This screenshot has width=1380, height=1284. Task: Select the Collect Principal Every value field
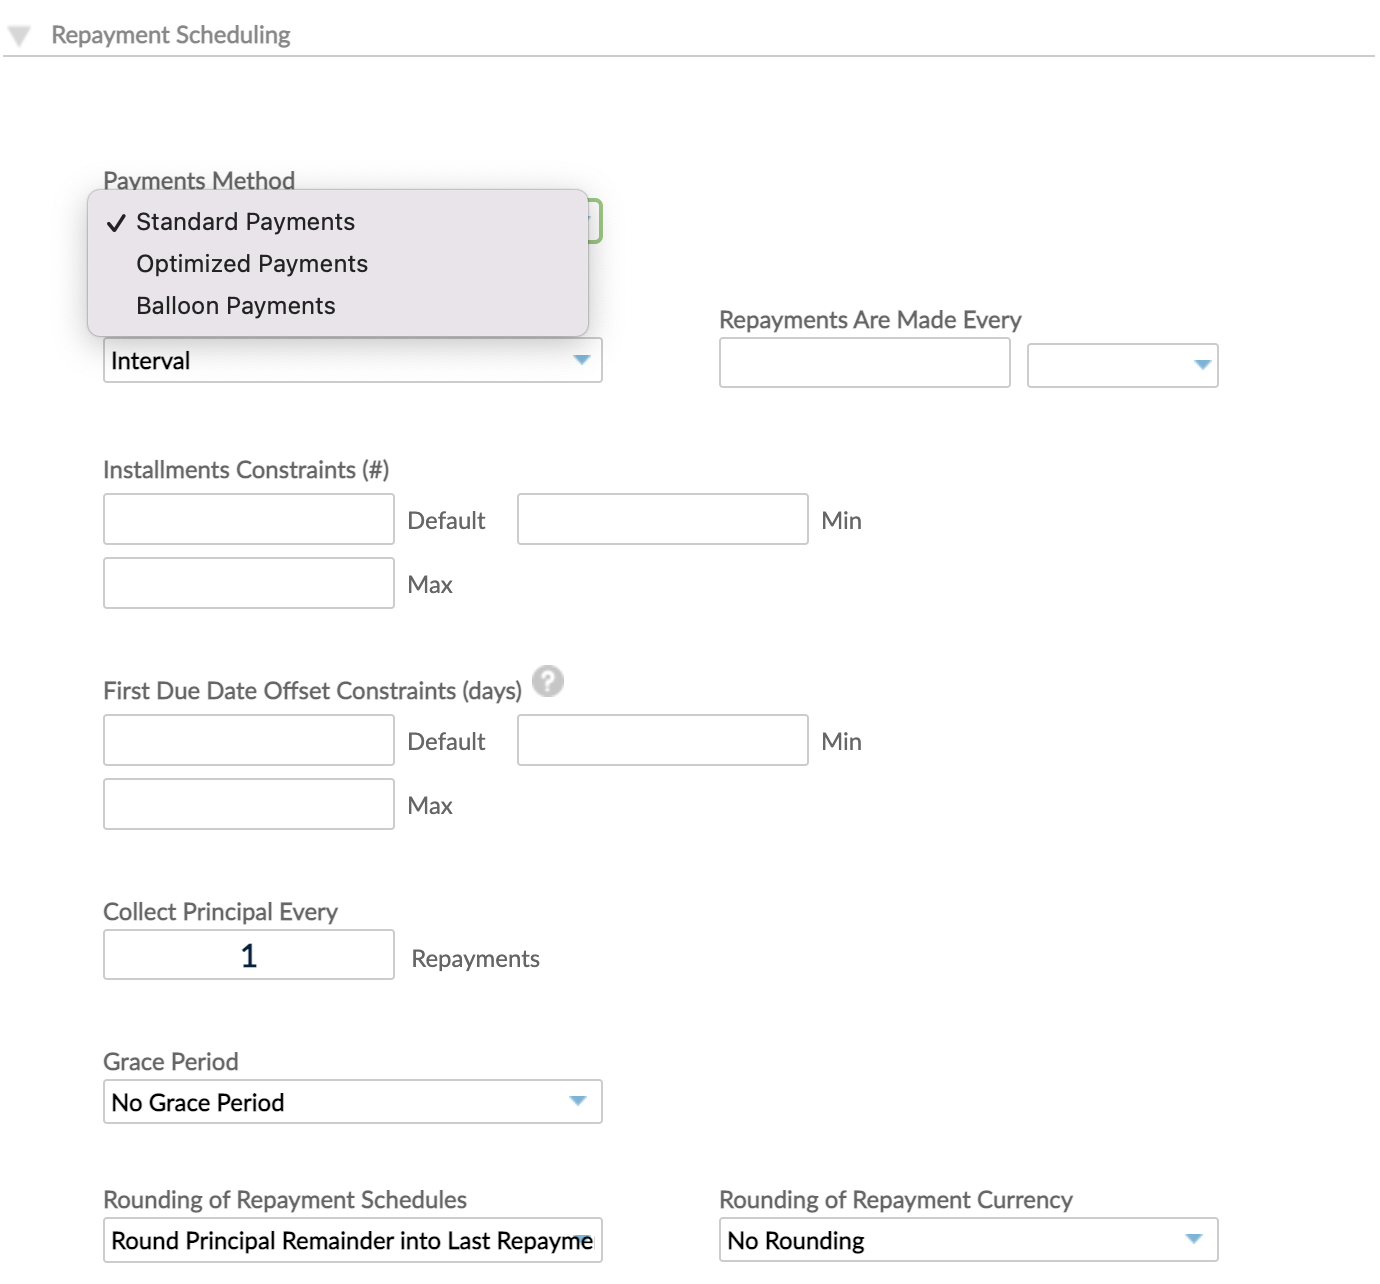click(x=247, y=955)
